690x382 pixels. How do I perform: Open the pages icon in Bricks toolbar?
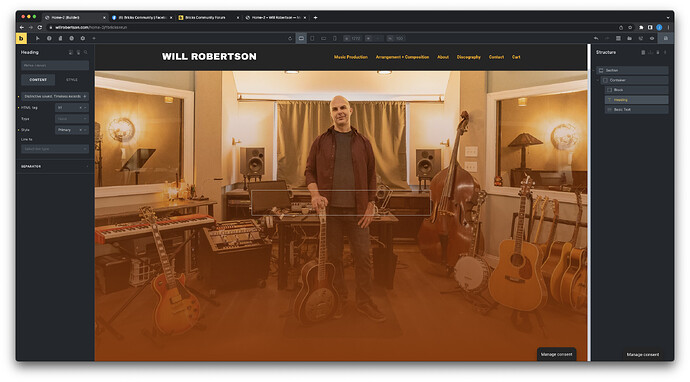tap(60, 38)
